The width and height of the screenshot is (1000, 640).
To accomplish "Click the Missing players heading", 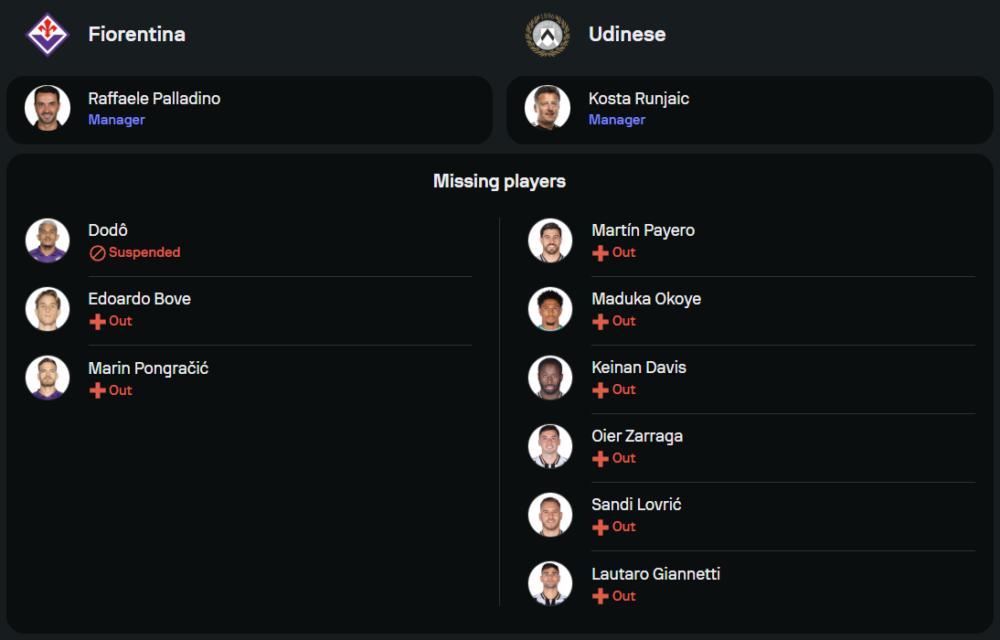I will (x=499, y=181).
